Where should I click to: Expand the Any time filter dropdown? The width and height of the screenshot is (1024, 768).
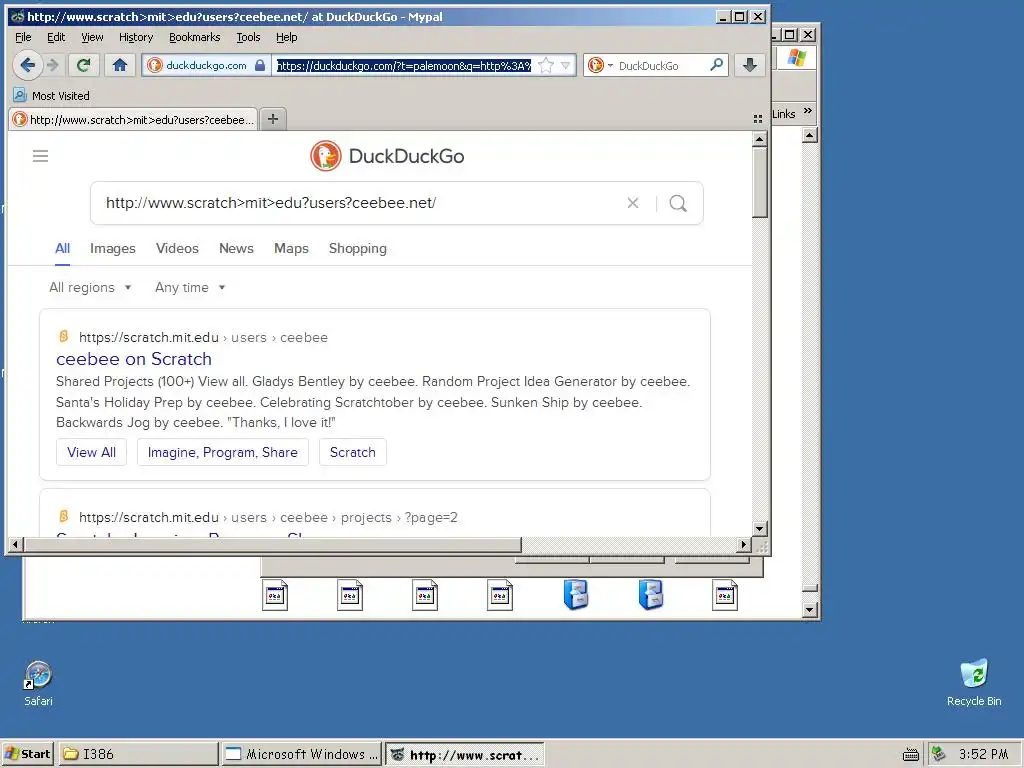(190, 287)
